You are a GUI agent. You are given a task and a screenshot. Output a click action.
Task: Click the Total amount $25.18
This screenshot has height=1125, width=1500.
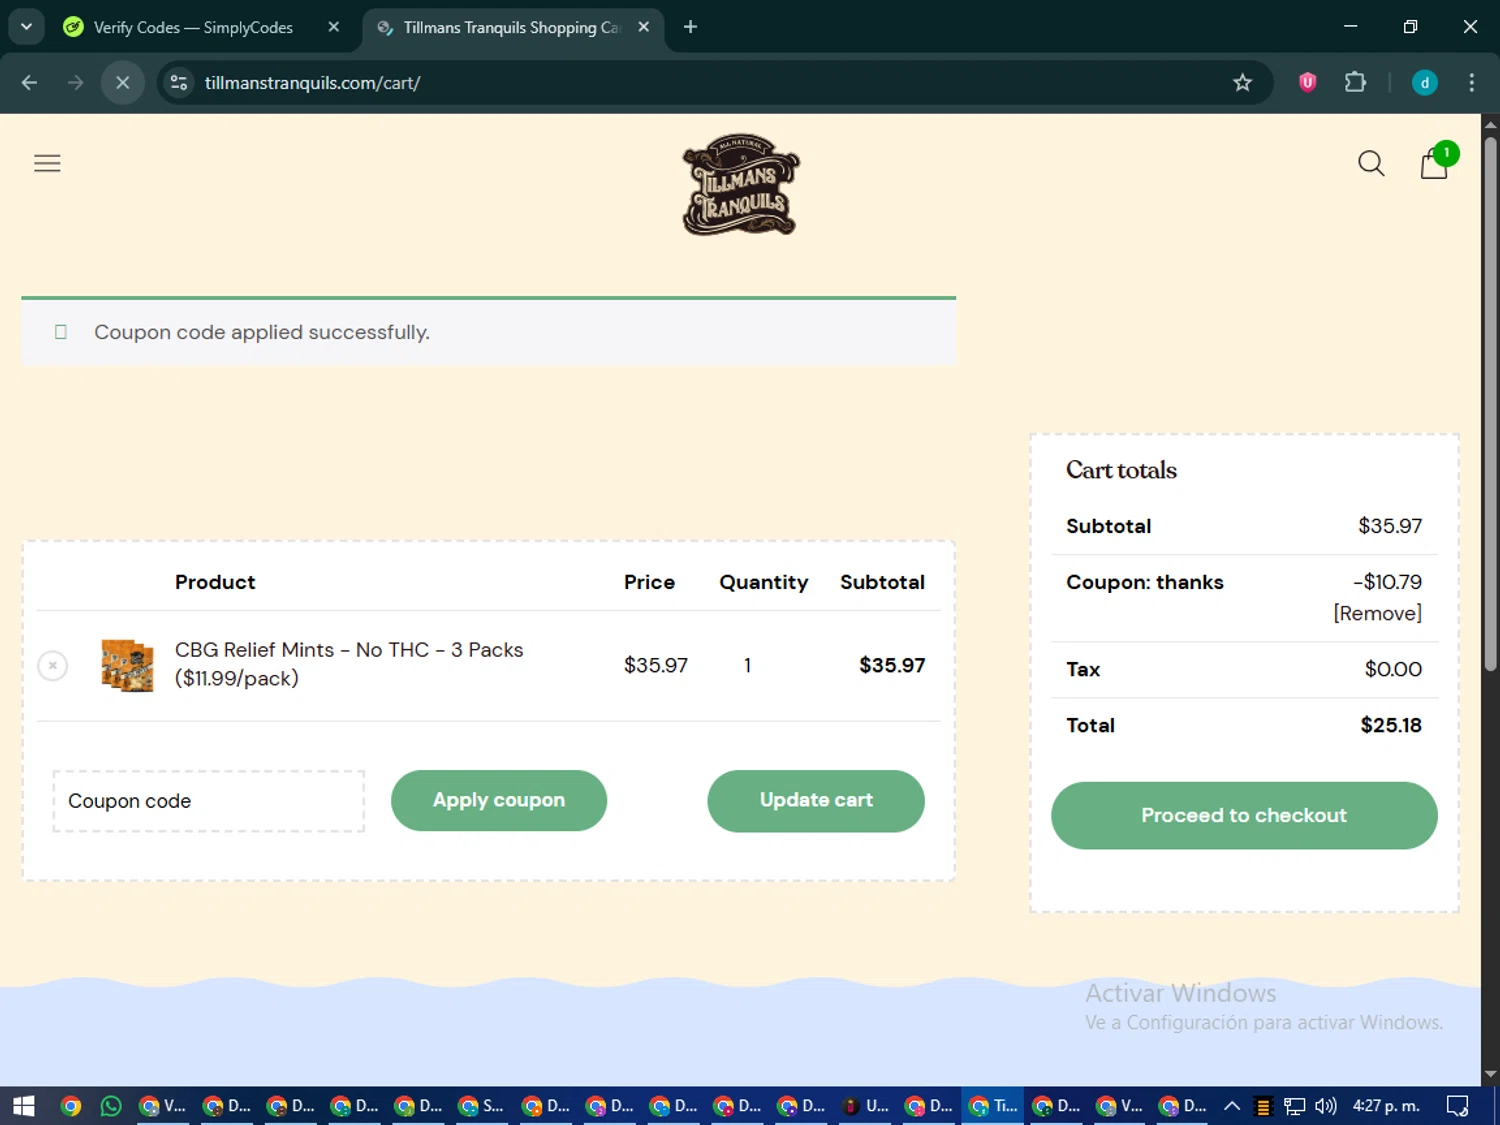(x=1391, y=725)
